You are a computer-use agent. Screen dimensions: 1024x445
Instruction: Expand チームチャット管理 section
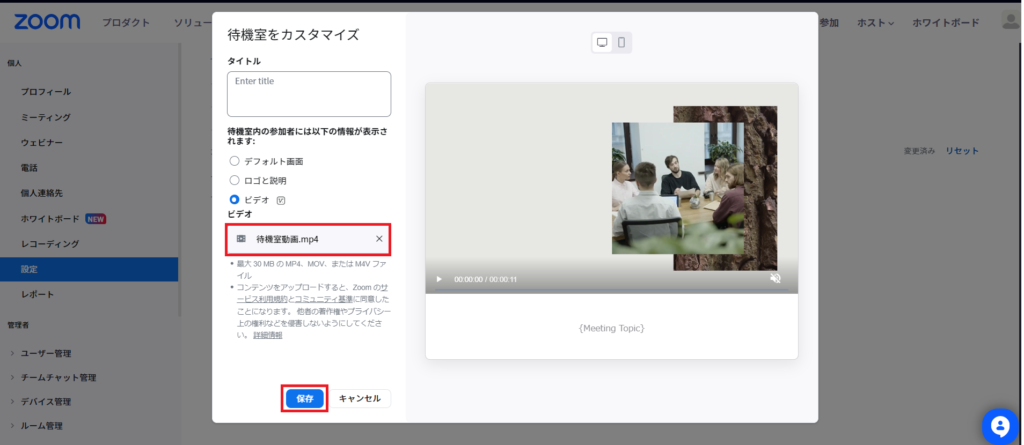click(58, 378)
